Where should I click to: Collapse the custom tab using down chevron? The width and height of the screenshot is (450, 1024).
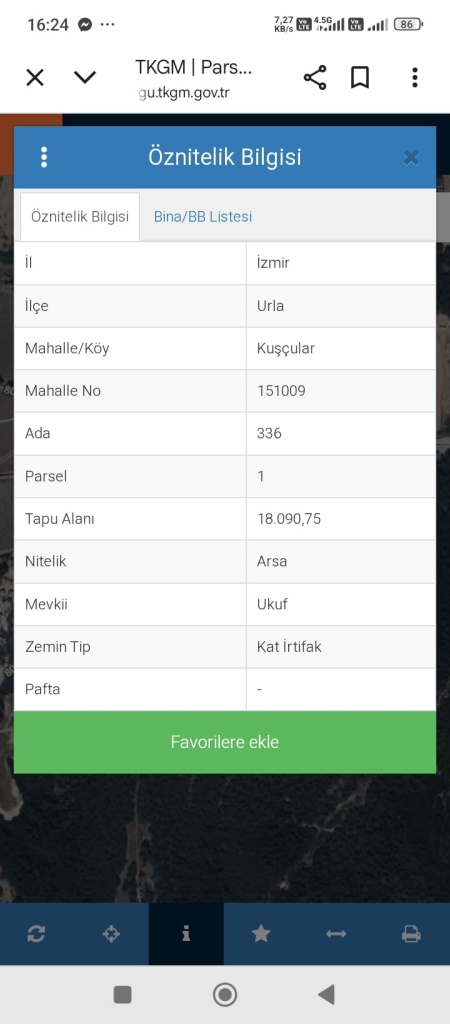point(85,78)
